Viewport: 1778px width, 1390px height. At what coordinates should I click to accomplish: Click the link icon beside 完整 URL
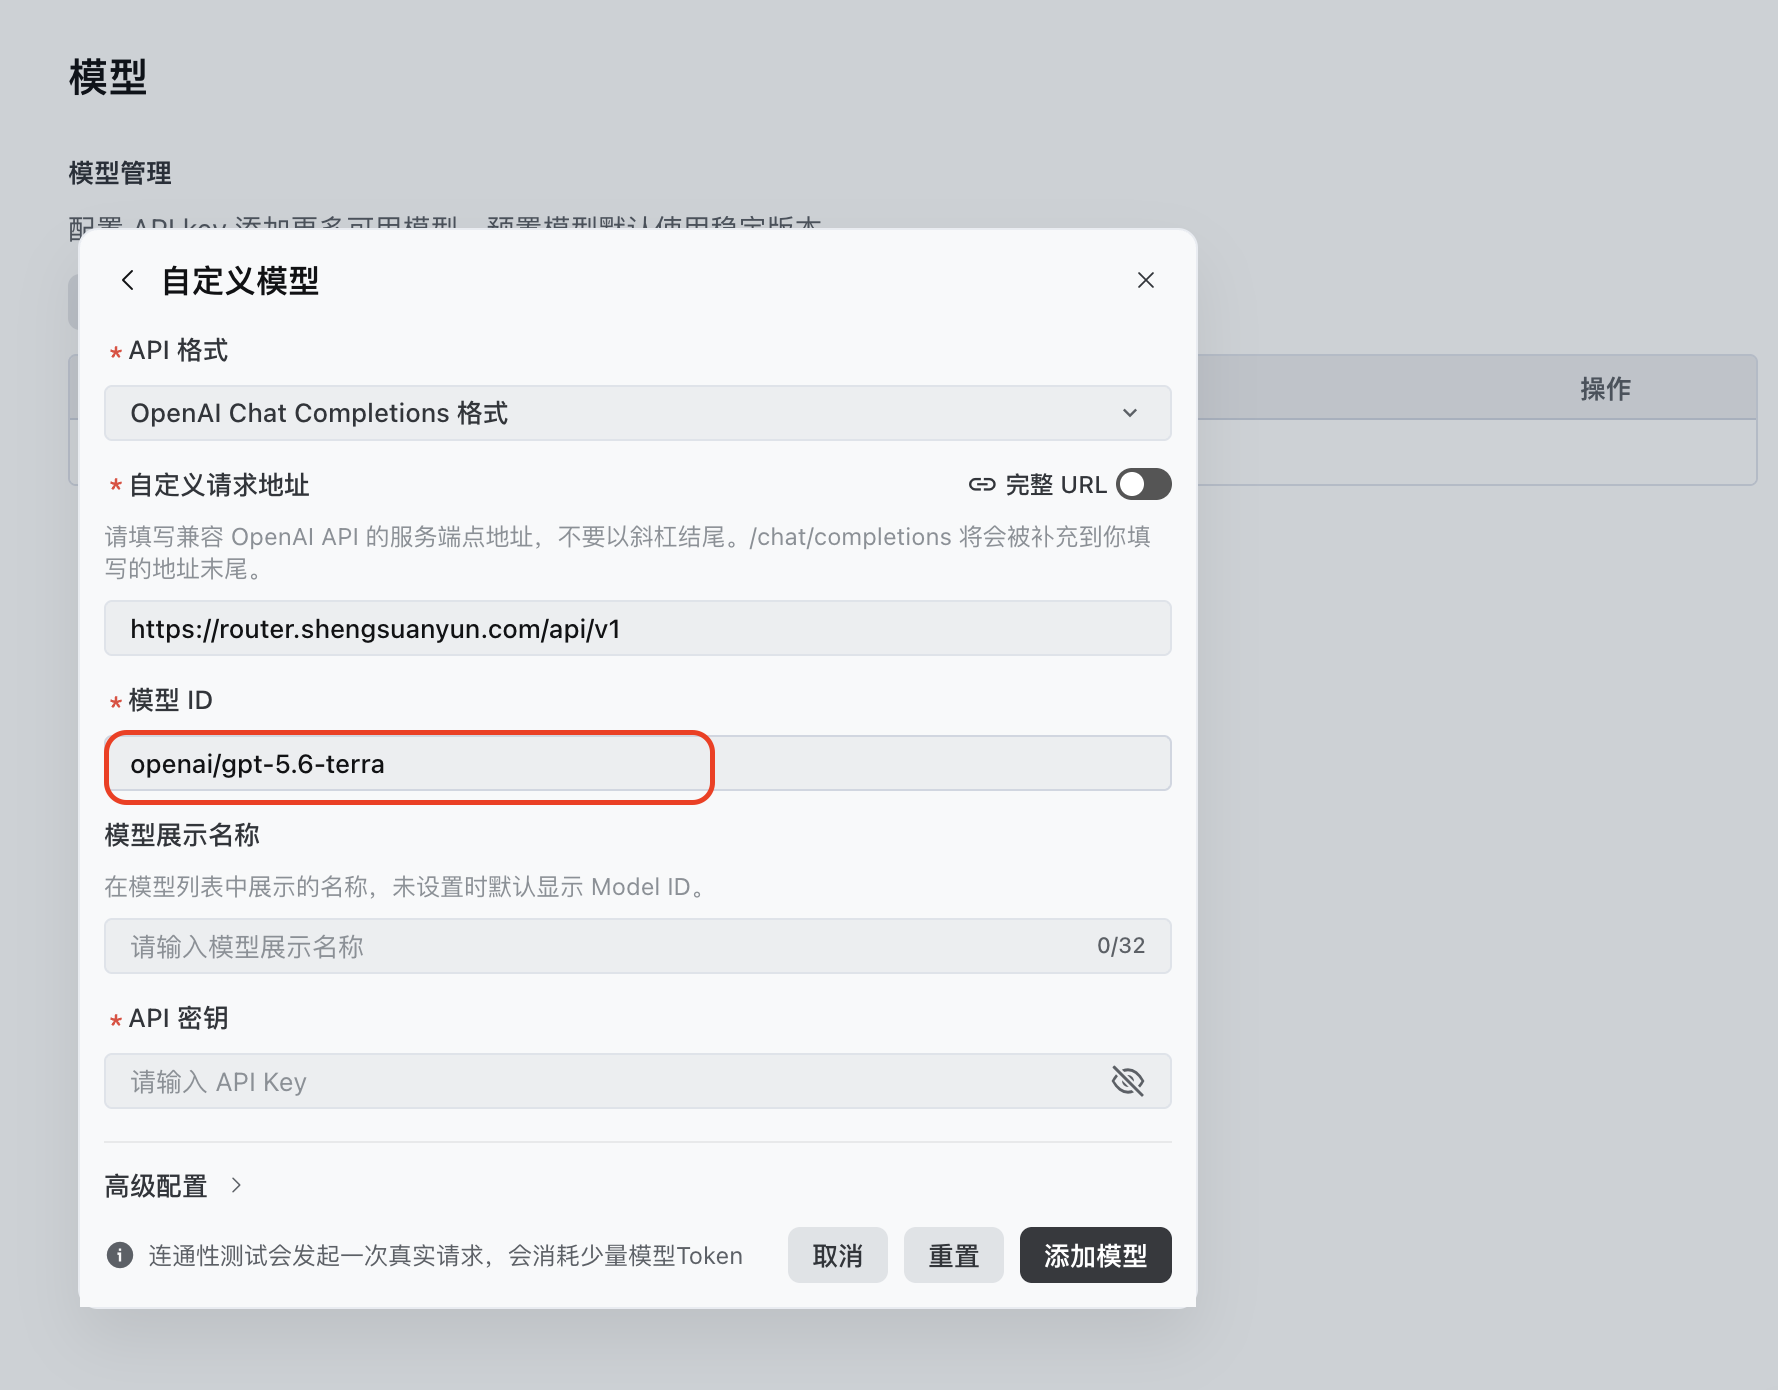point(982,485)
